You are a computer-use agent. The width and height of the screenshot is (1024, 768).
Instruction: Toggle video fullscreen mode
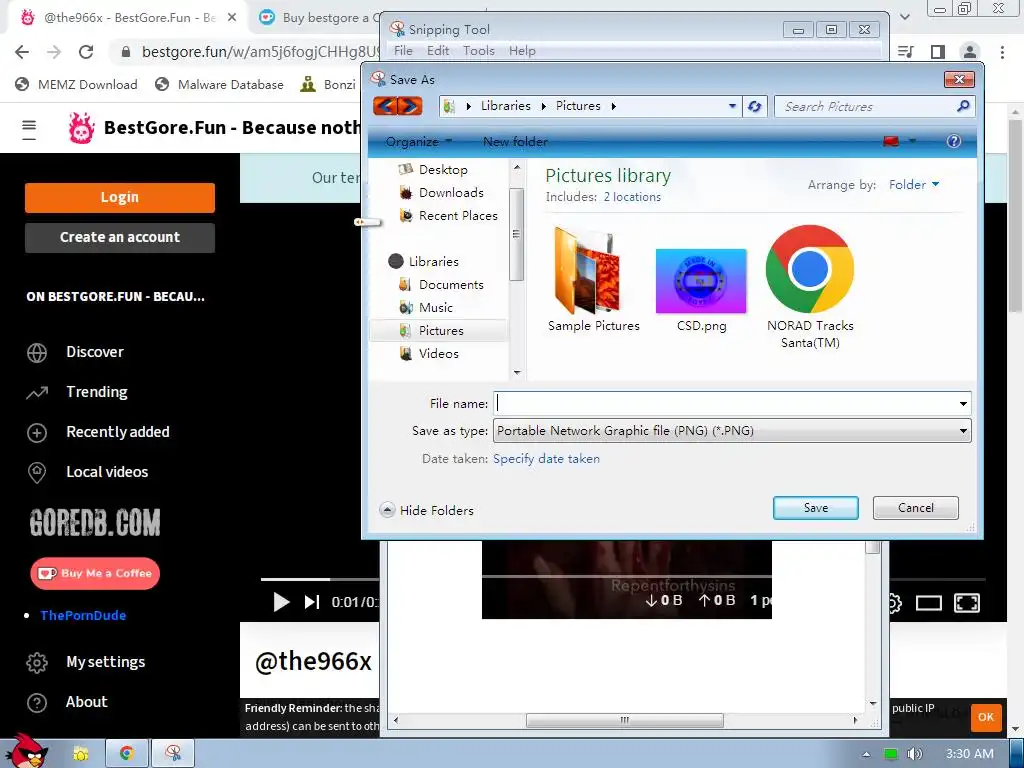coord(967,603)
